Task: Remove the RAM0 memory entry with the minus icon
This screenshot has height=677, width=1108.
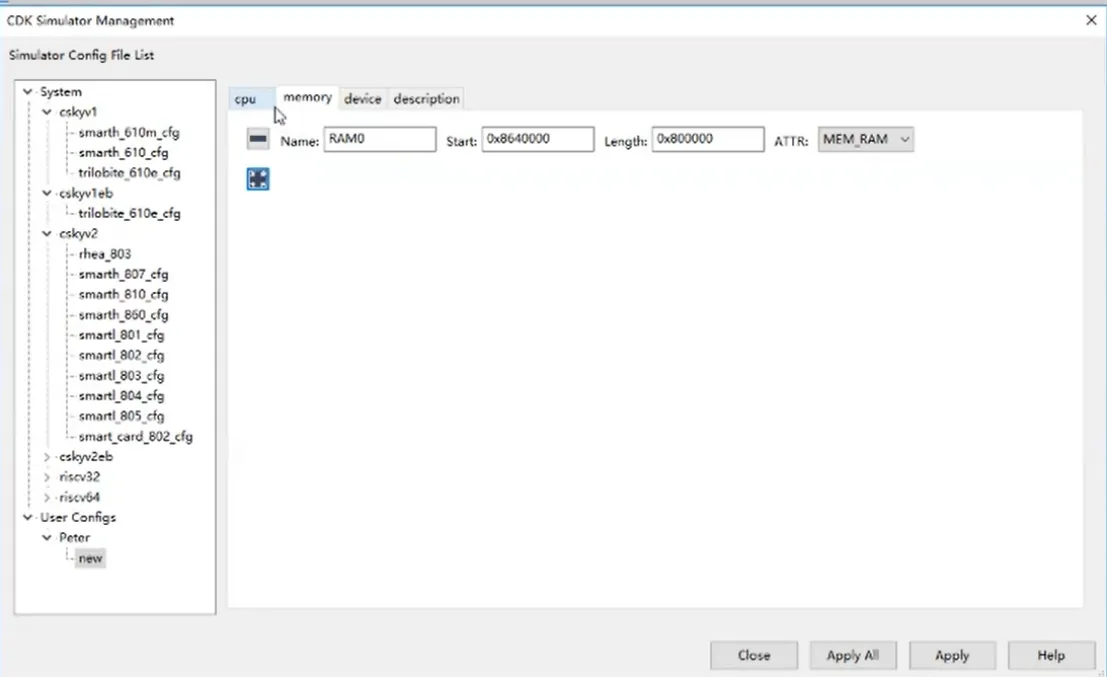Action: point(258,139)
